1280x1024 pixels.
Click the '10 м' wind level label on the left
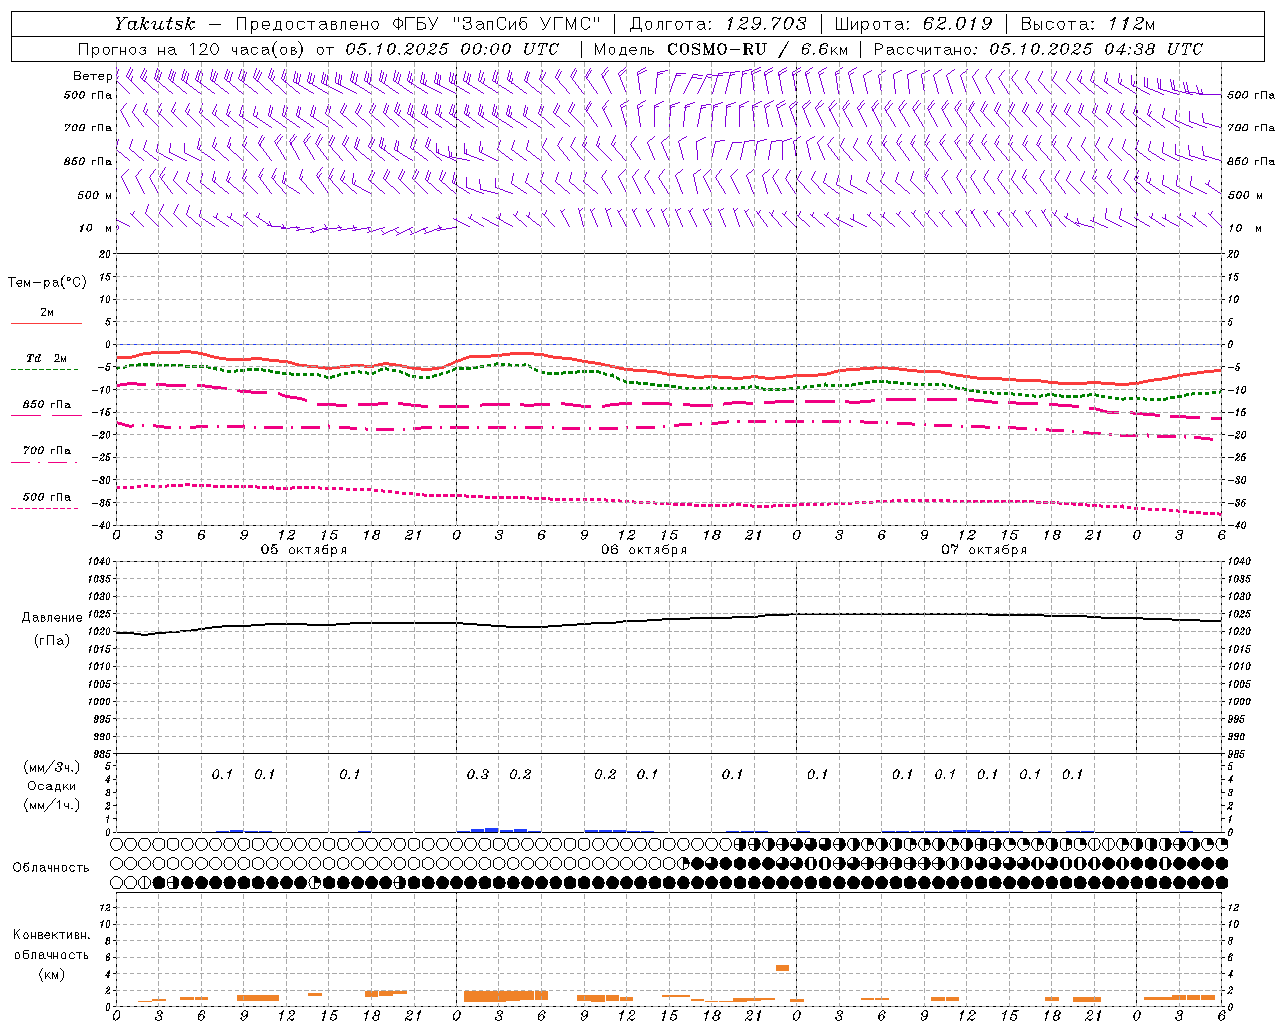point(96,228)
